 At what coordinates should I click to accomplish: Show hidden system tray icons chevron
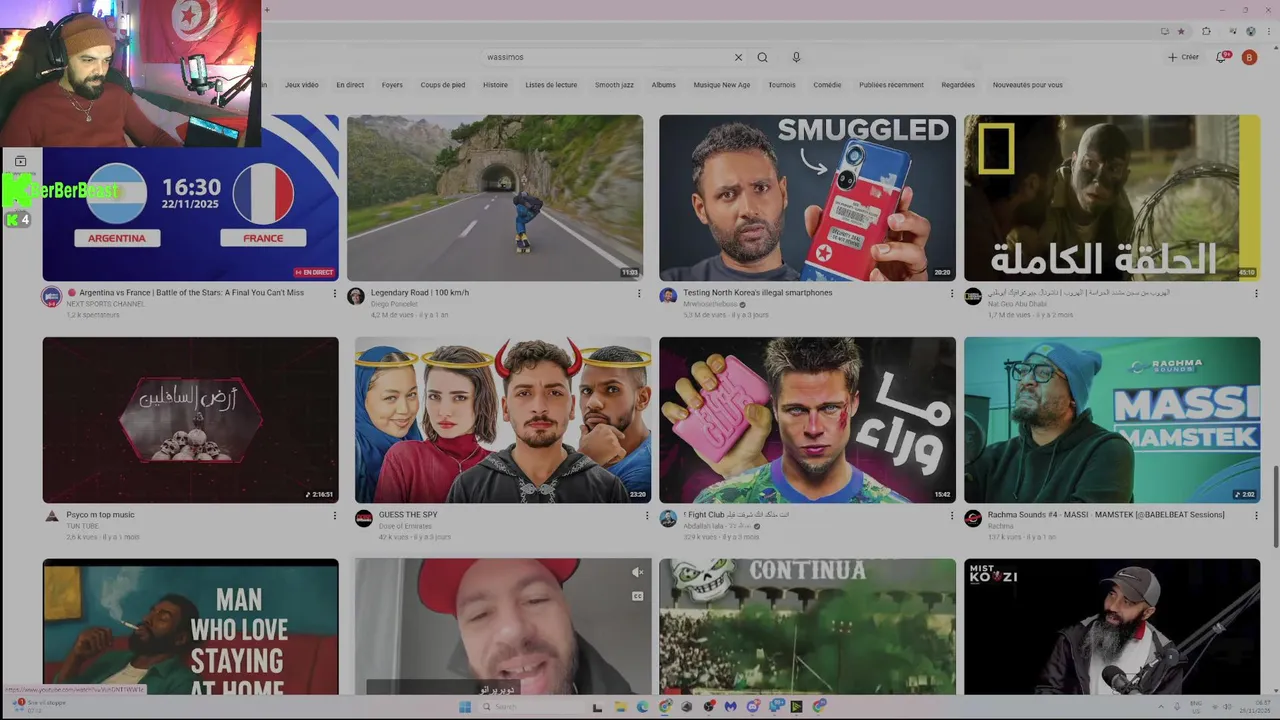coord(1163,706)
